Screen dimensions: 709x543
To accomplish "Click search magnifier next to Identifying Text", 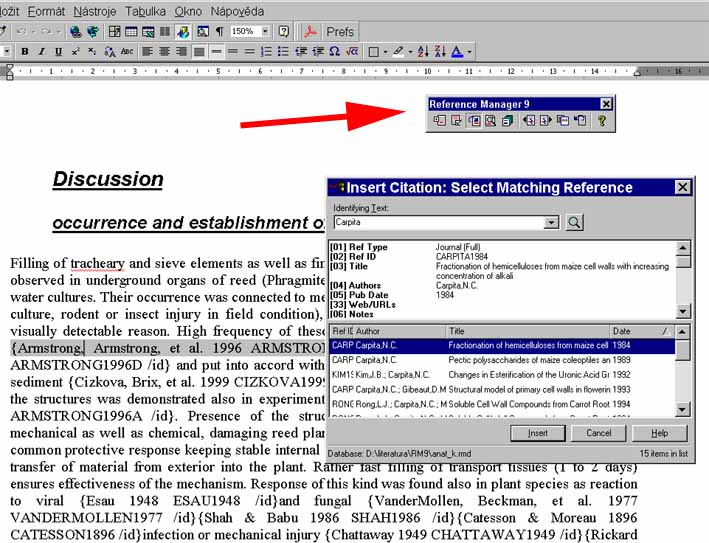I will 574,222.
